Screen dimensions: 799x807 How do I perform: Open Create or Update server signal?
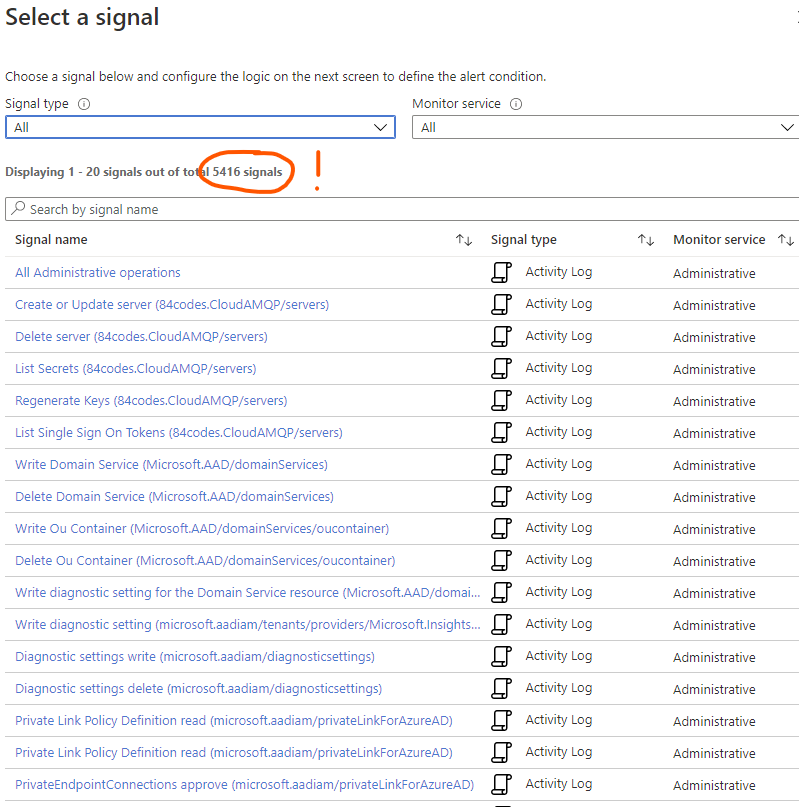tap(172, 305)
